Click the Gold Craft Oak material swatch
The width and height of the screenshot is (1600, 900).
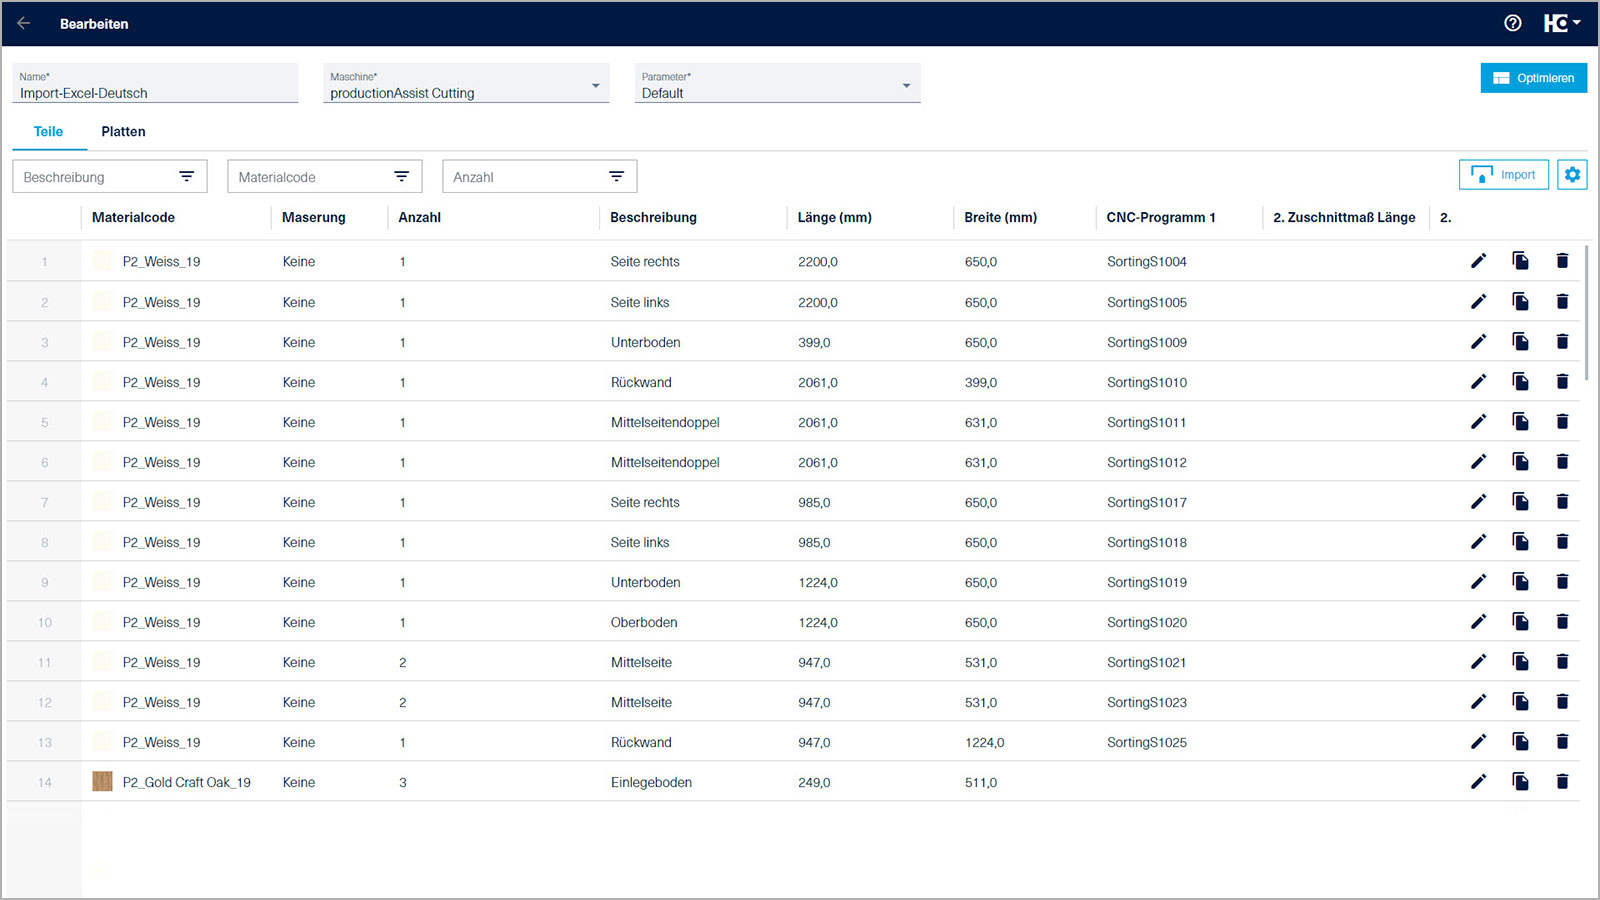pos(102,782)
